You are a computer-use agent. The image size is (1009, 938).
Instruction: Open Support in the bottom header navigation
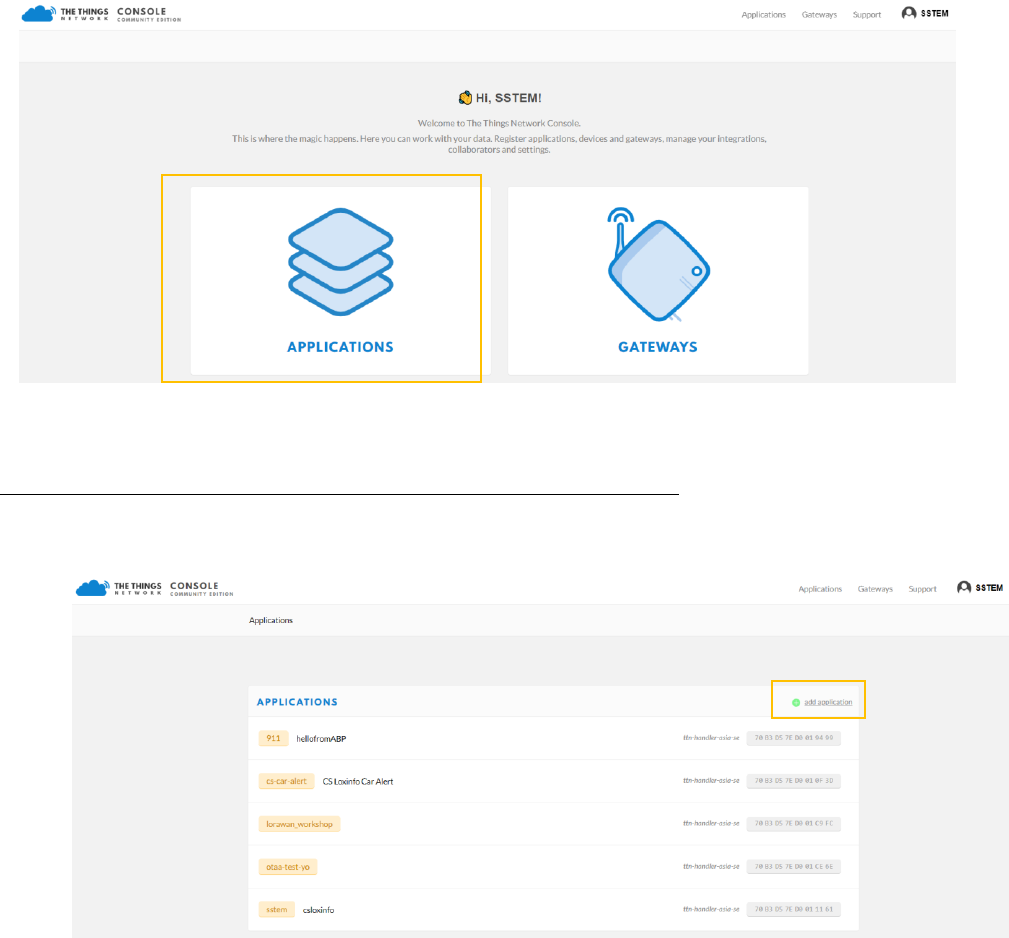922,589
